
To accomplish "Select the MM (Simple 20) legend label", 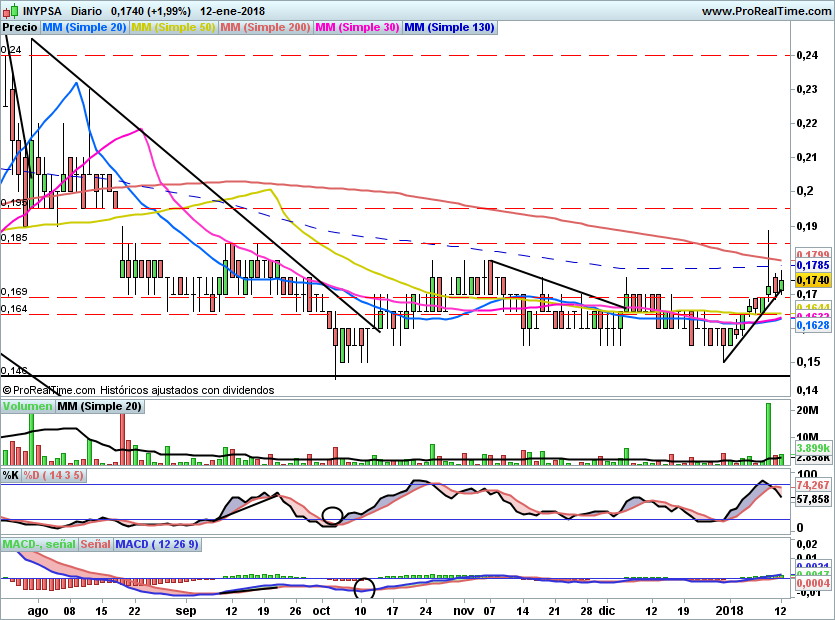I will (x=84, y=28).
